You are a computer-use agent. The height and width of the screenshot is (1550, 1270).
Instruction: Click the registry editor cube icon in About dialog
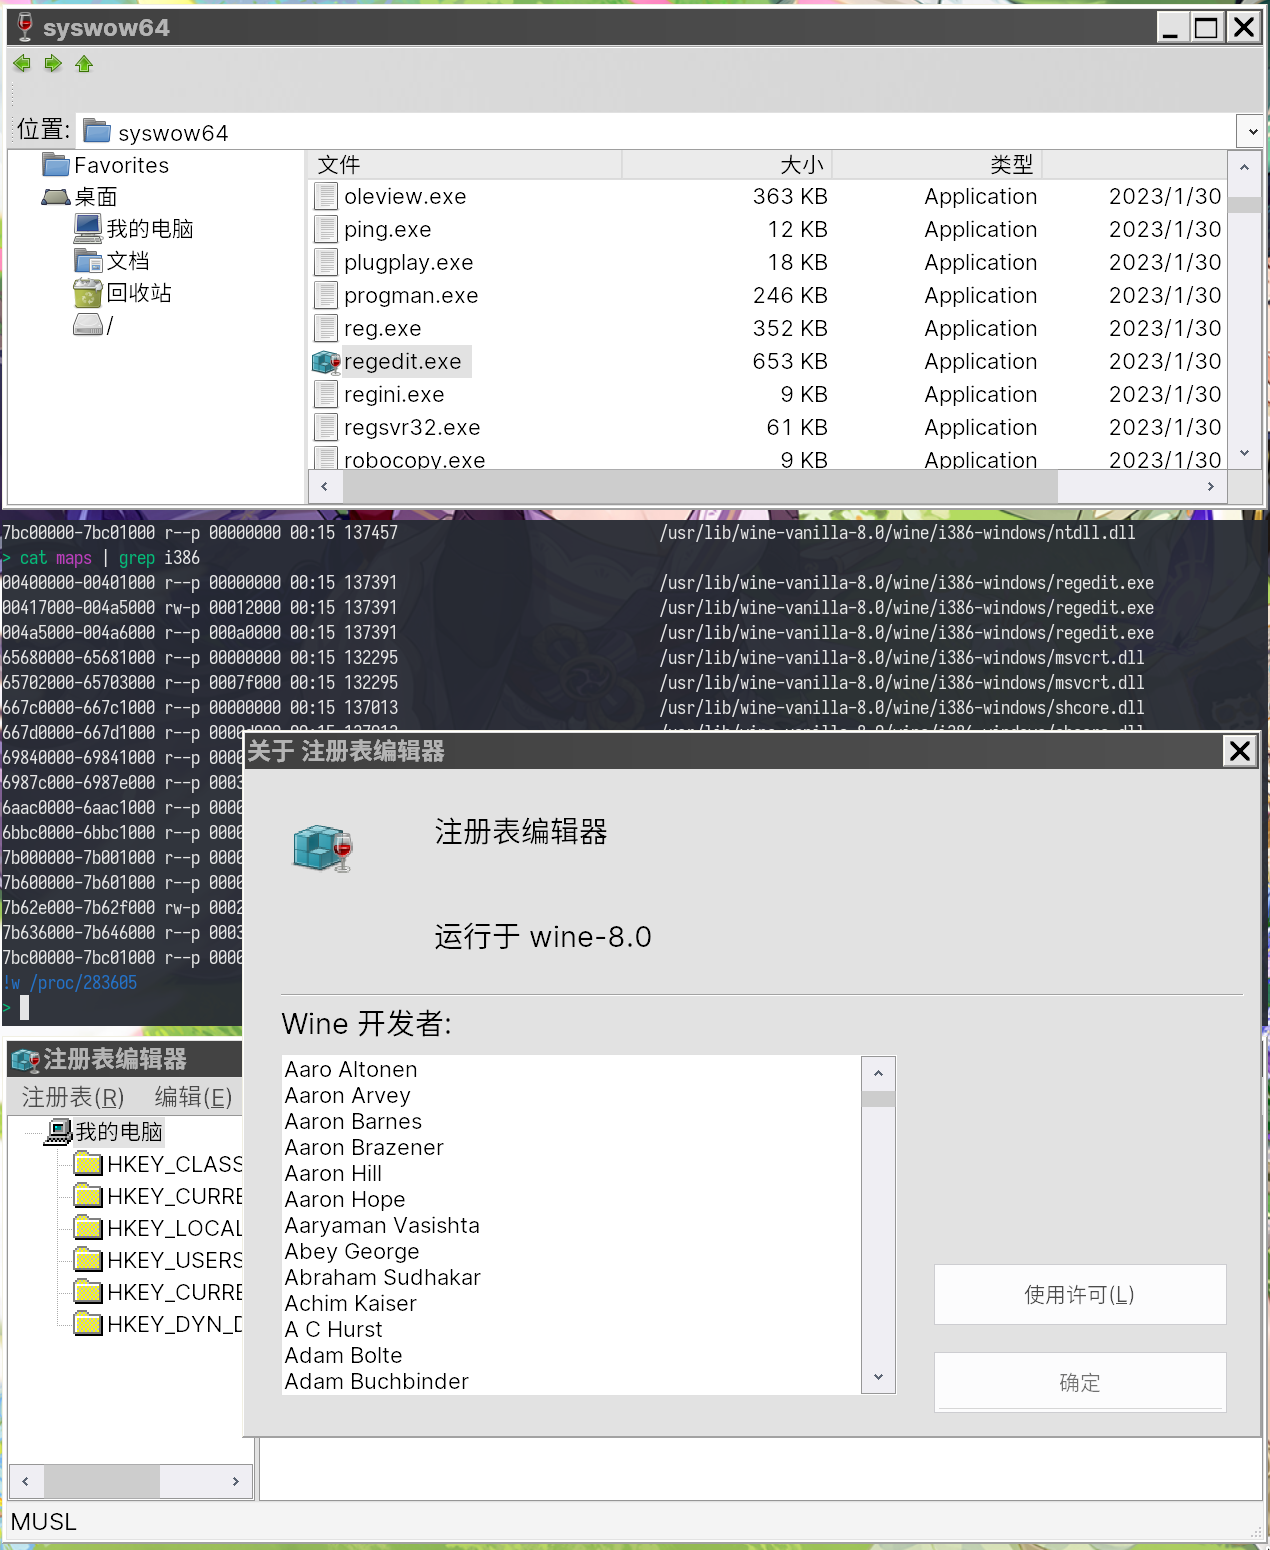(x=320, y=847)
